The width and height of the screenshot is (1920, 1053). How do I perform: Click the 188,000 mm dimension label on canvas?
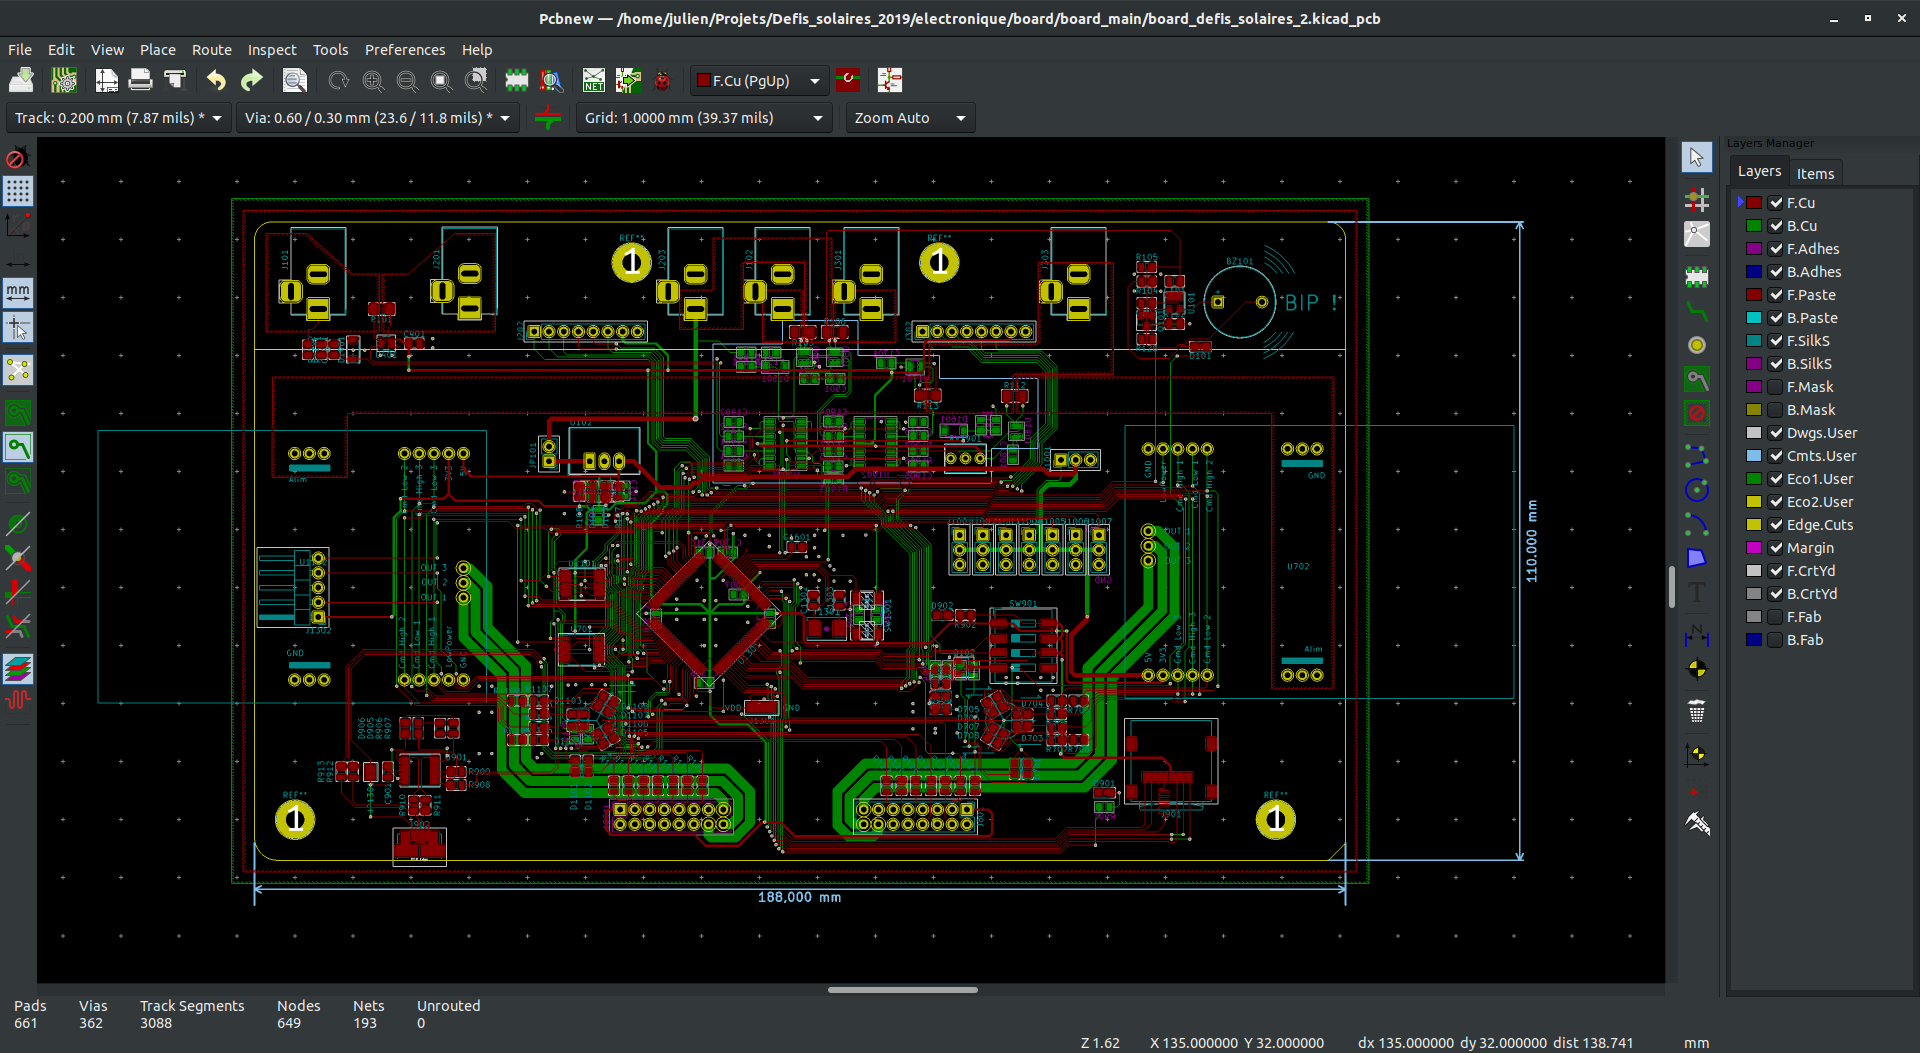799,897
